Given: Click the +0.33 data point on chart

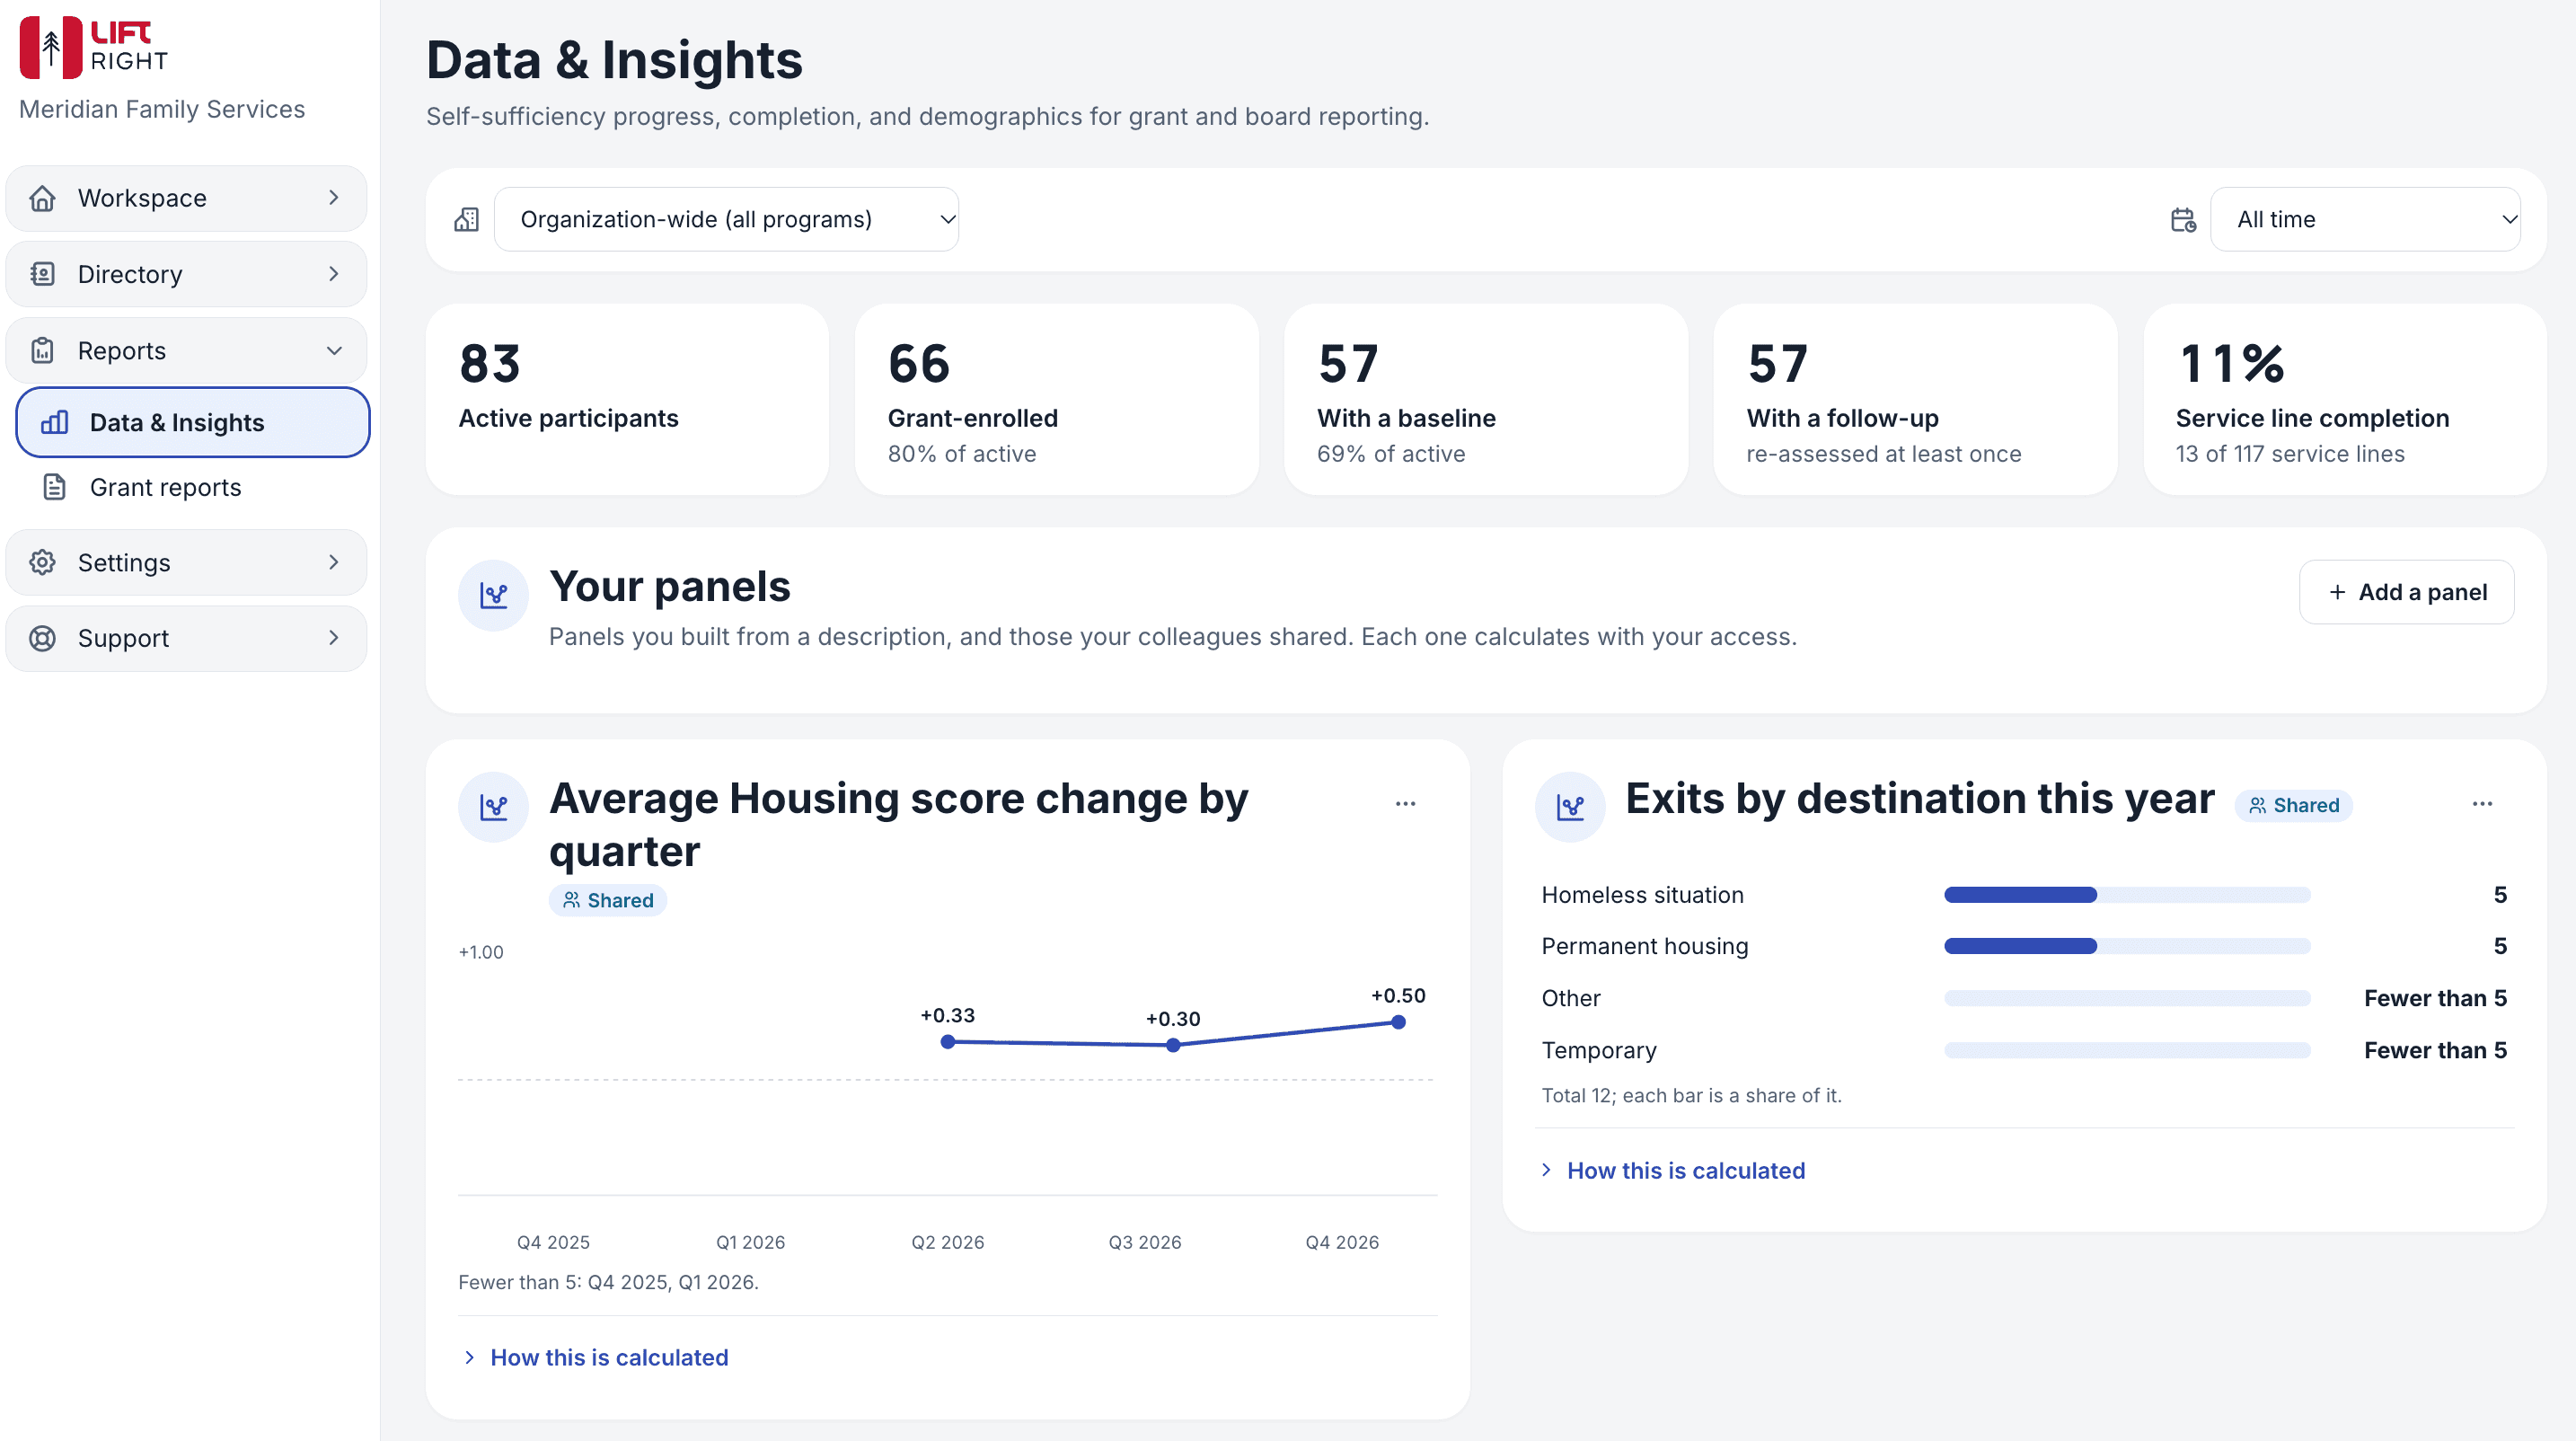Looking at the screenshot, I should pyautogui.click(x=948, y=1042).
